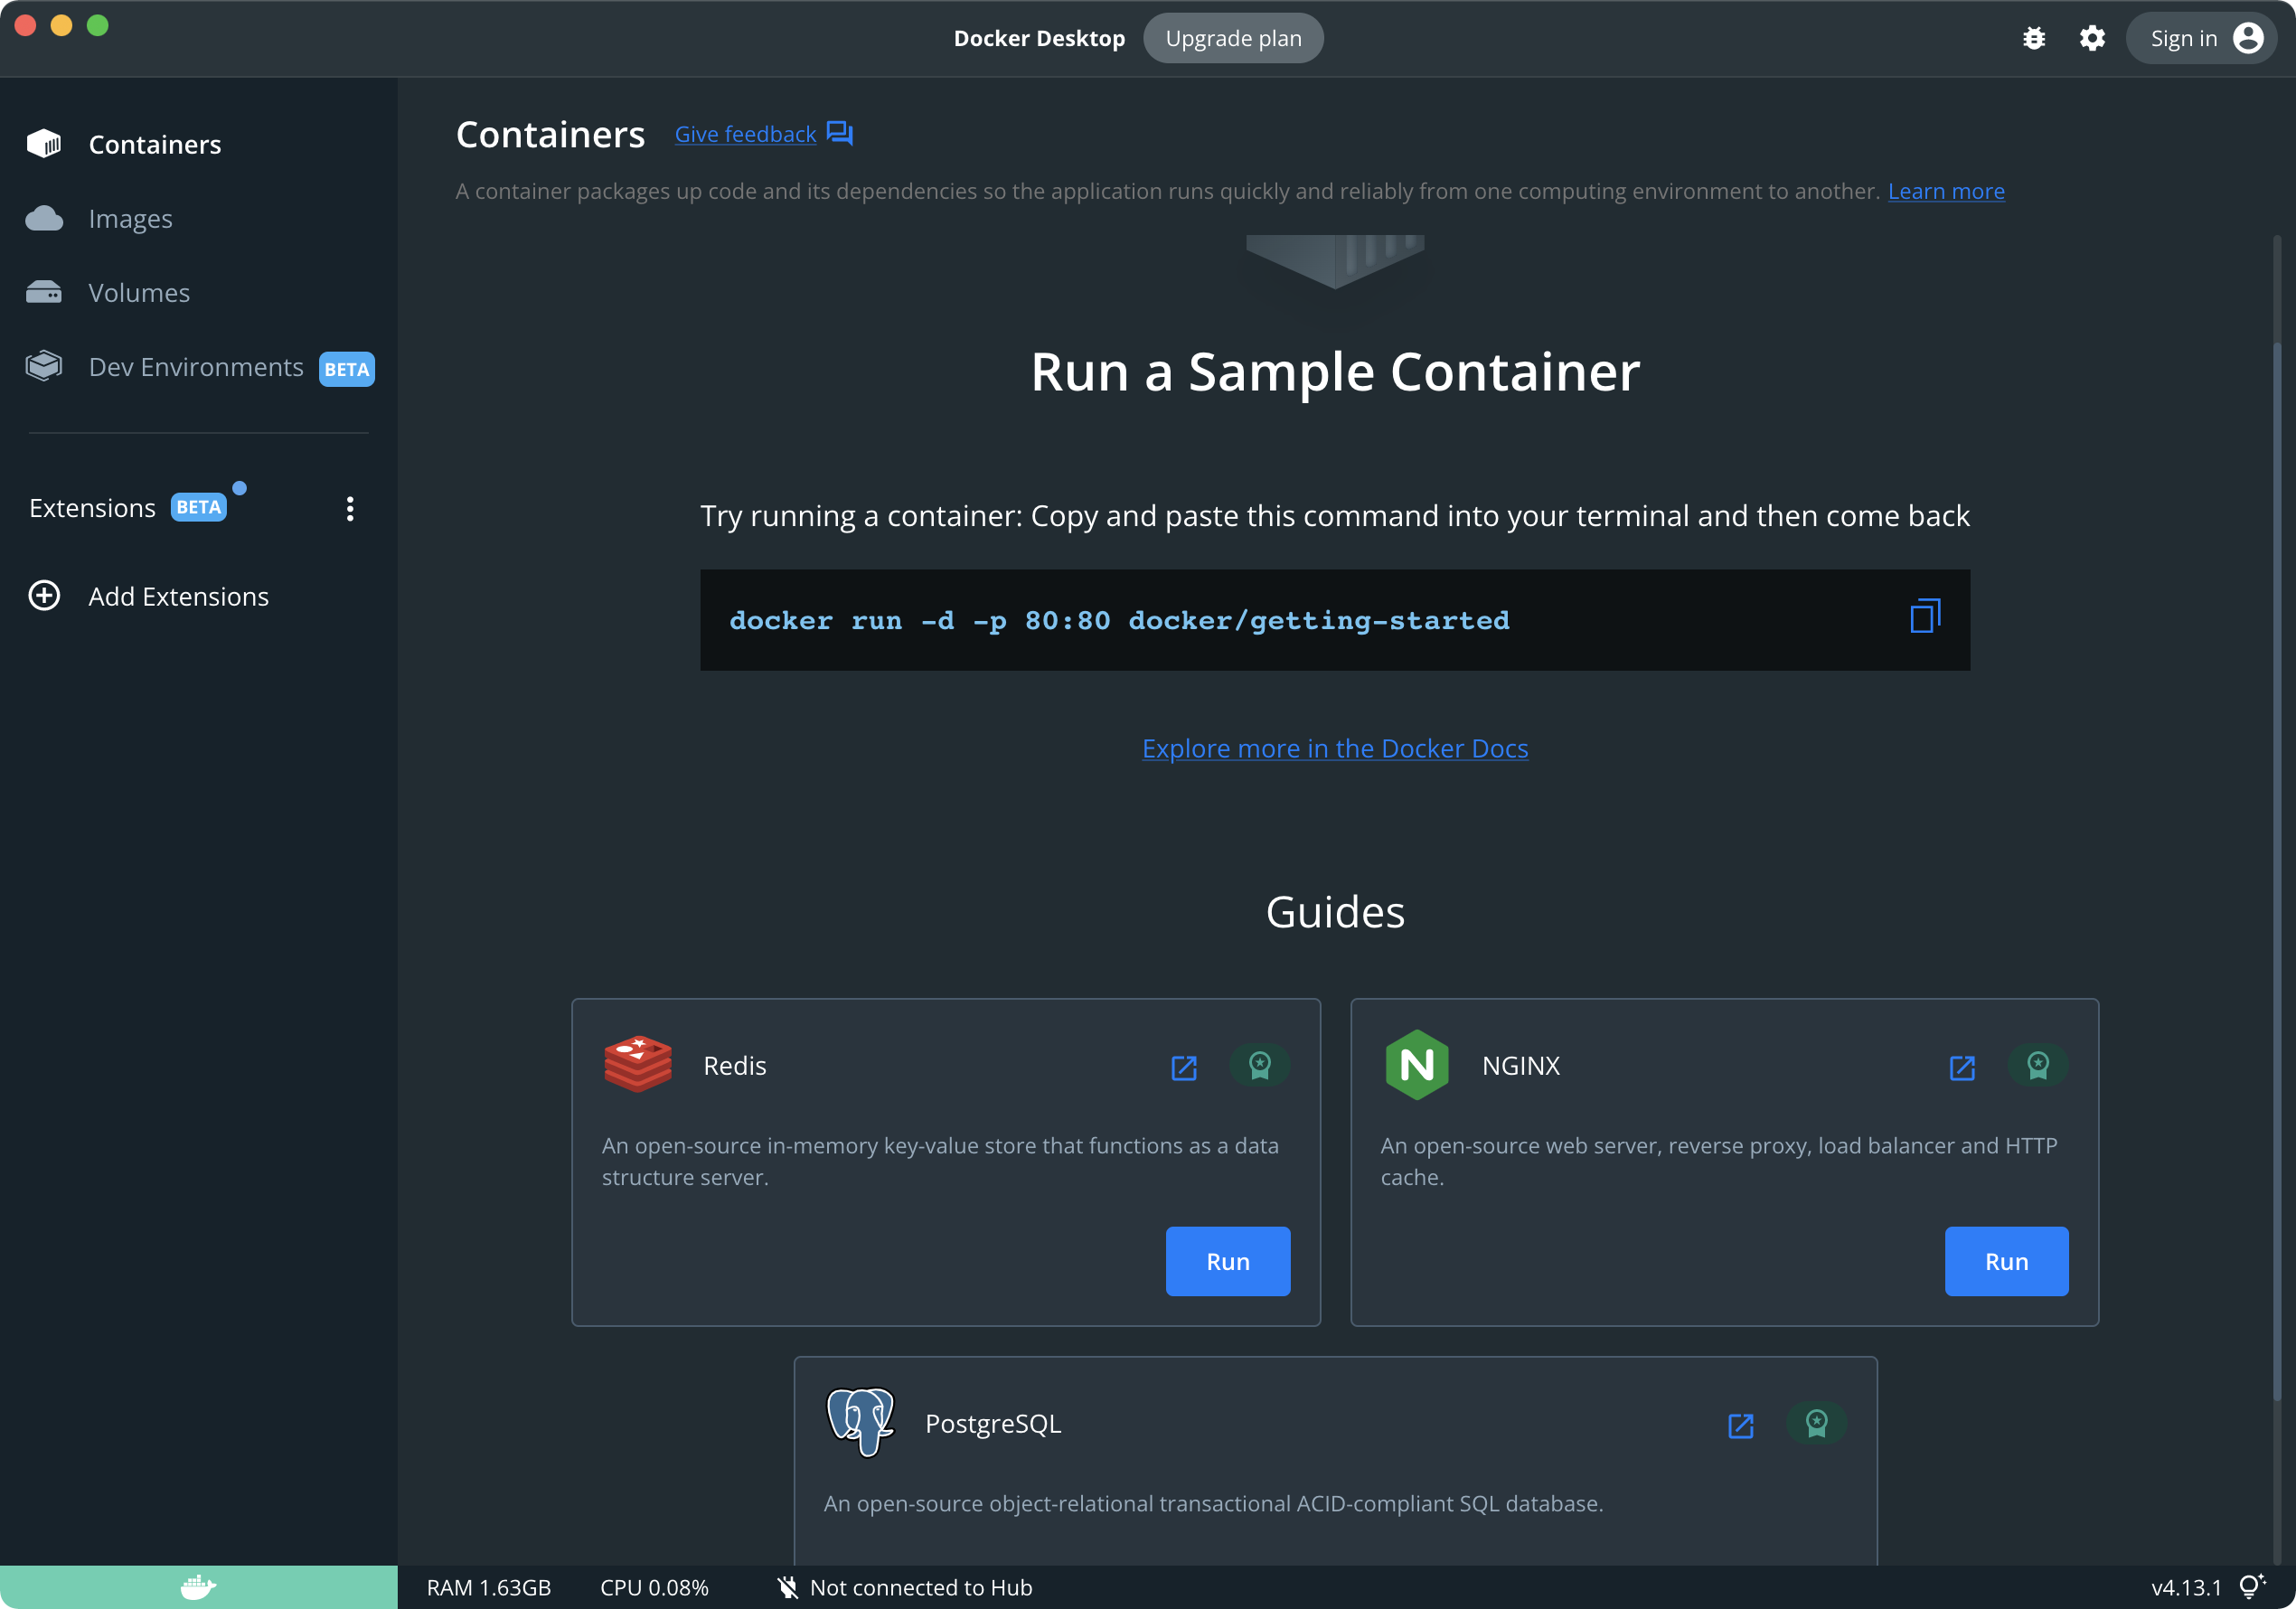Open Volumes in sidebar

pyautogui.click(x=138, y=292)
